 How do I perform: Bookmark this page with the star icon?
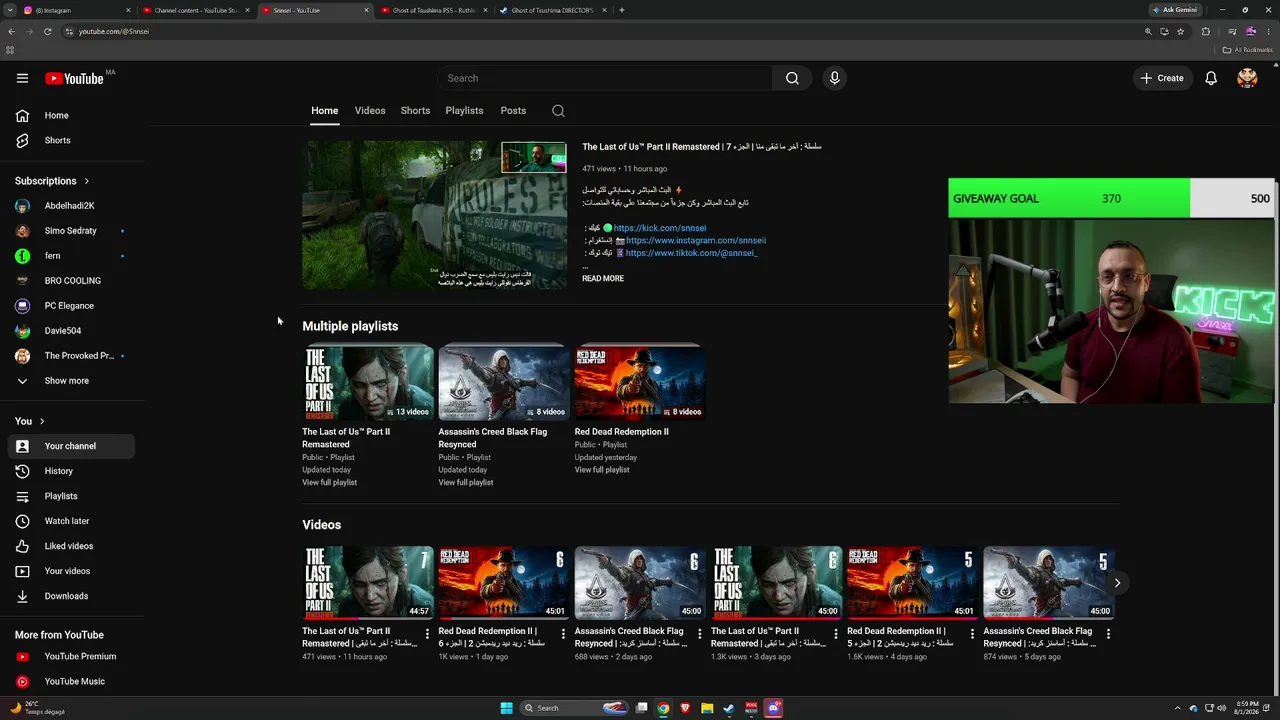(1180, 31)
